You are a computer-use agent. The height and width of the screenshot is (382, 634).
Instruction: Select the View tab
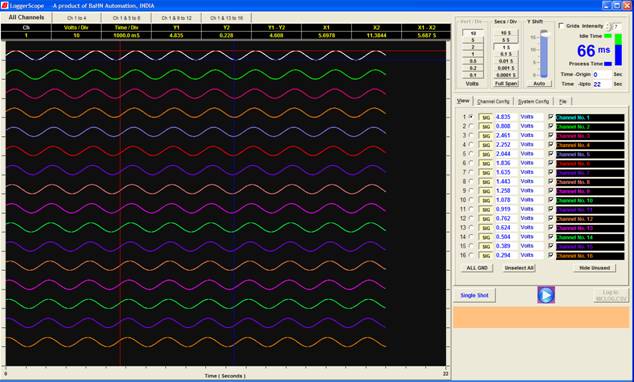463,101
